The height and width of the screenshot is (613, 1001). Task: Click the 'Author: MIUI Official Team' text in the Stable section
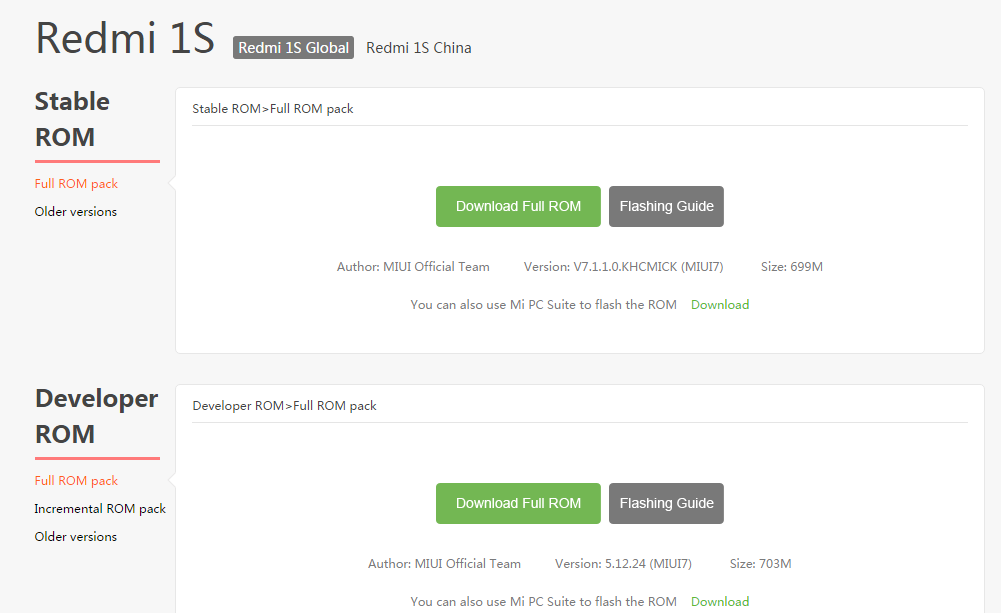(x=413, y=267)
